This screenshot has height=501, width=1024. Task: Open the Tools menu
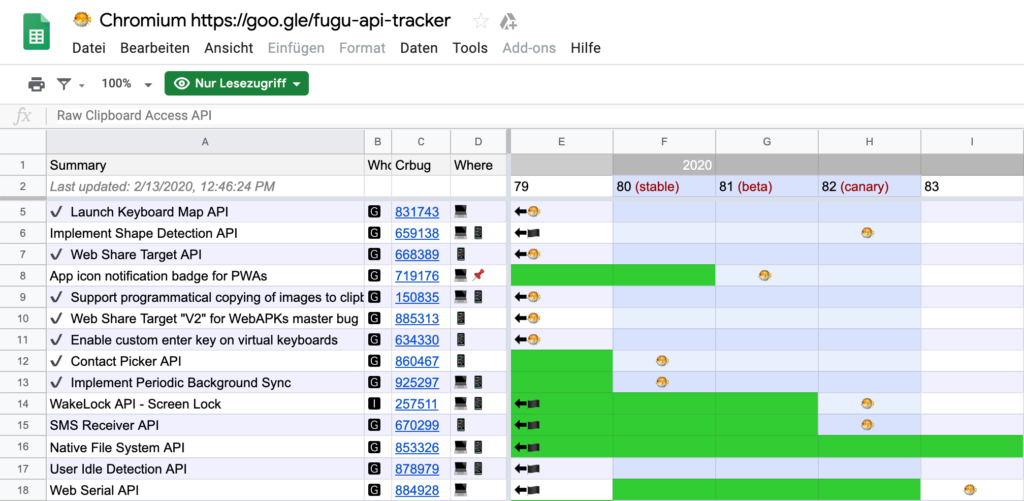(470, 48)
